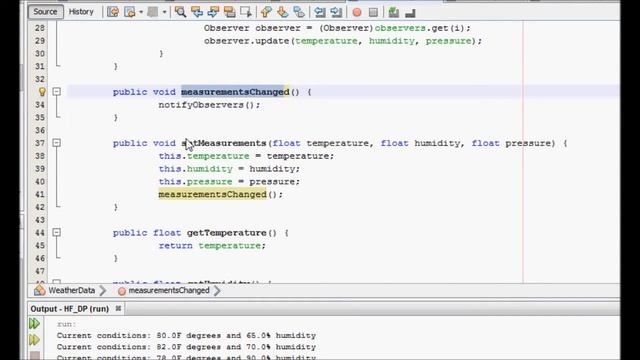This screenshot has width=640, height=360.
Task: Find the previous occurrence
Action: click(x=197, y=12)
